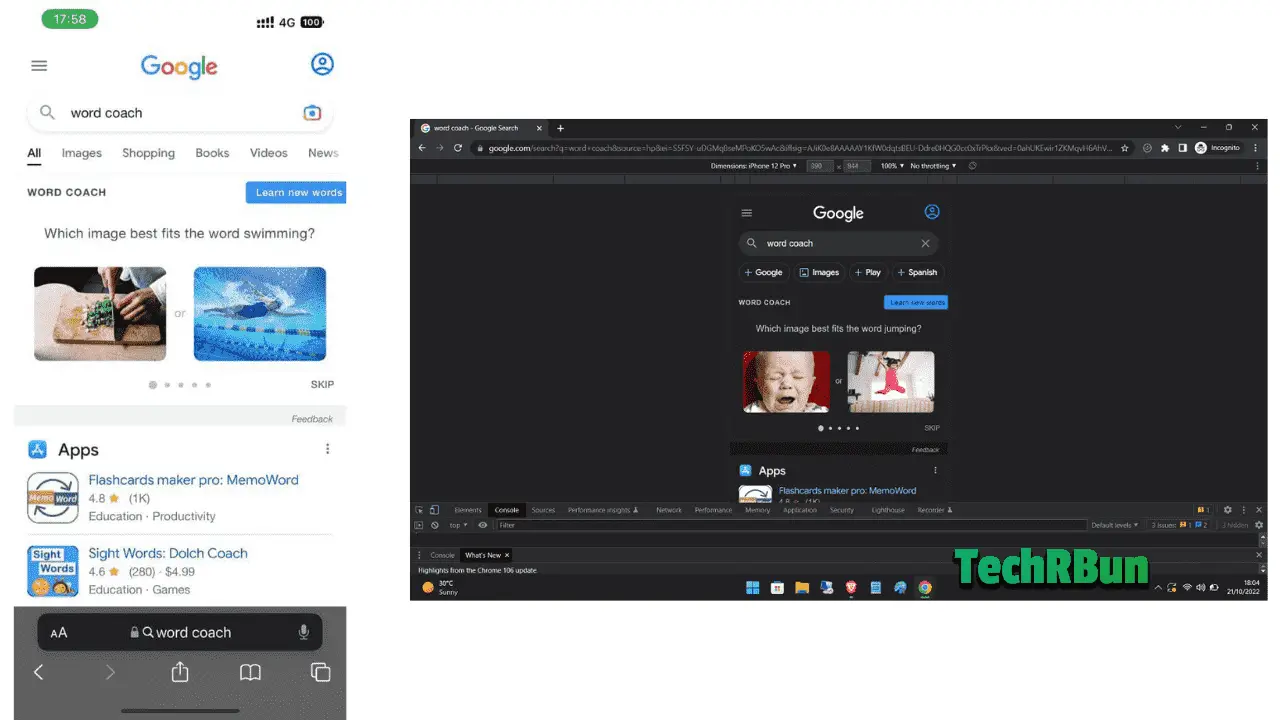Image resolution: width=1280 pixels, height=720 pixels.
Task: Toggle the device toolbar icon in DevTools
Action: tap(434, 510)
